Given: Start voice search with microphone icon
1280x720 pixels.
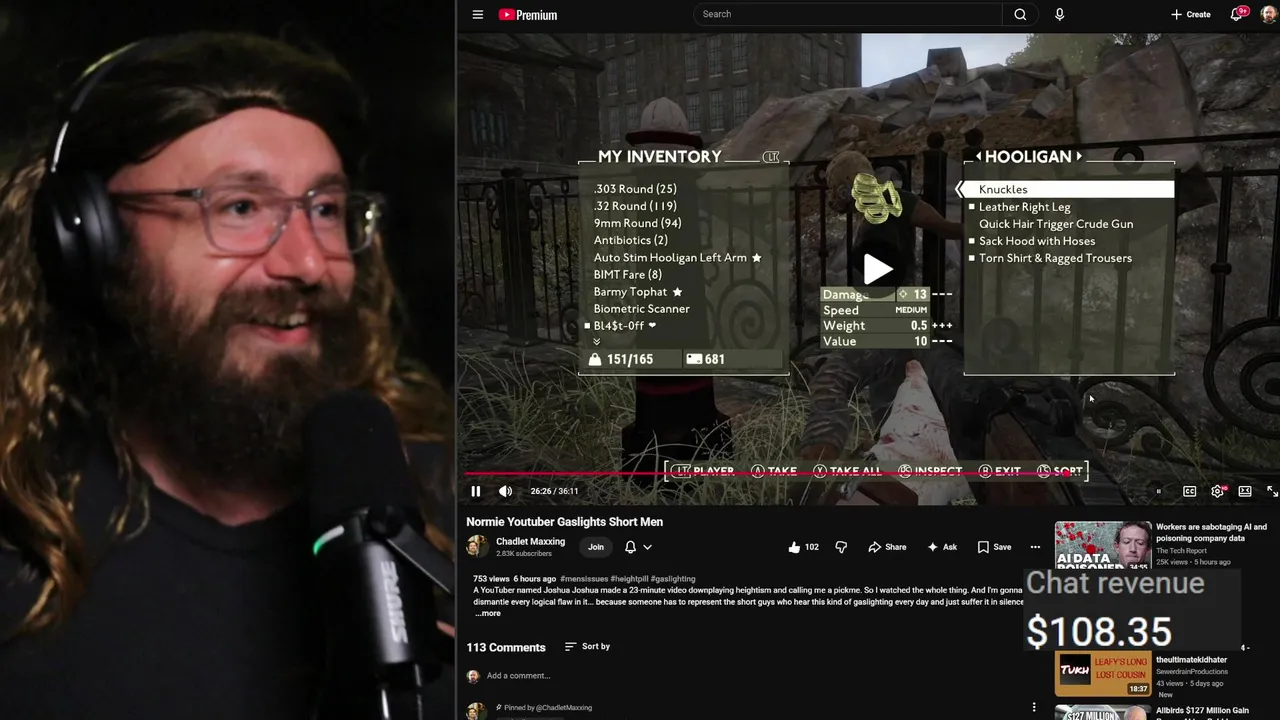Looking at the screenshot, I should pos(1059,14).
